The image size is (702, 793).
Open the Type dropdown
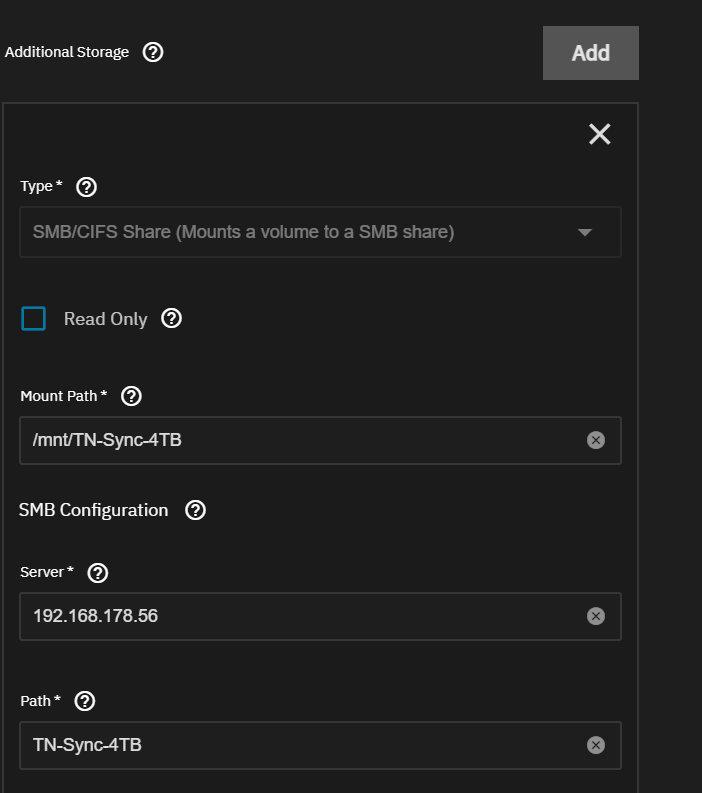point(320,232)
